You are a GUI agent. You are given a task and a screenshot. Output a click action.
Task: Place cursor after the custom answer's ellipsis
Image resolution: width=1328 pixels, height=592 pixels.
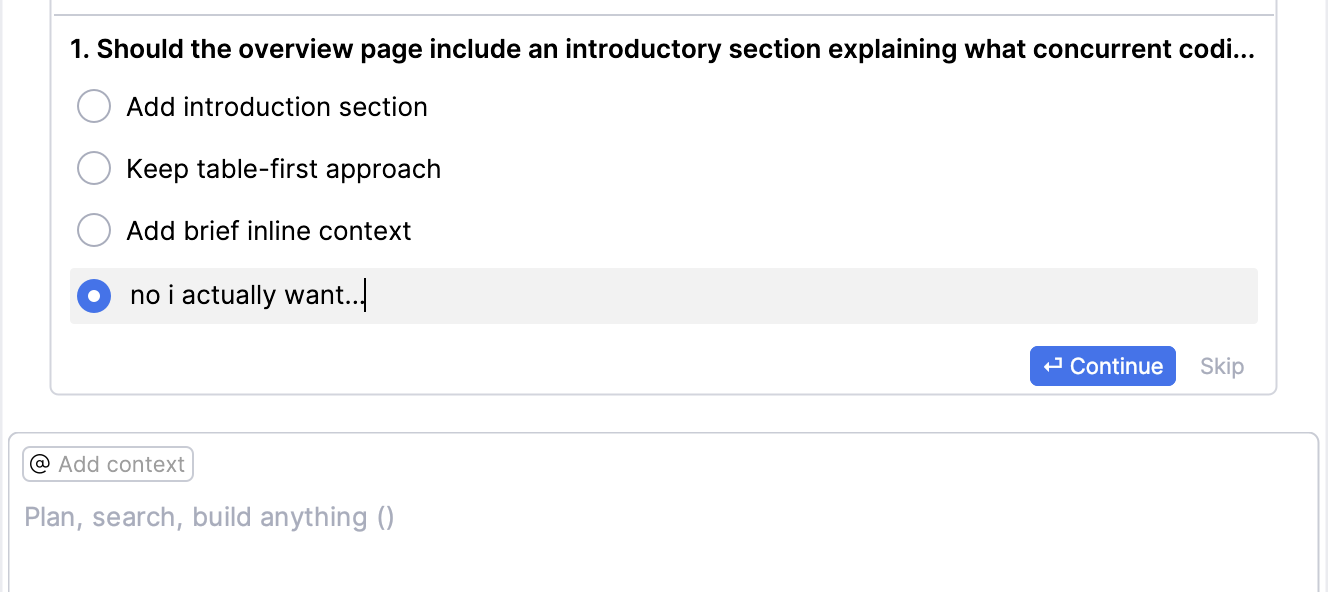click(366, 295)
